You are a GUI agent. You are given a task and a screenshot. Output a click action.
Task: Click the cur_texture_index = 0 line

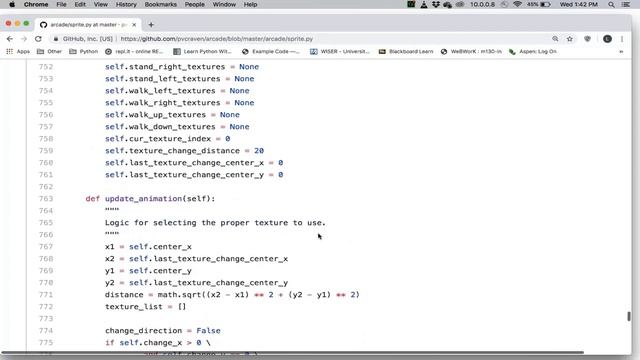pyautogui.click(x=167, y=139)
